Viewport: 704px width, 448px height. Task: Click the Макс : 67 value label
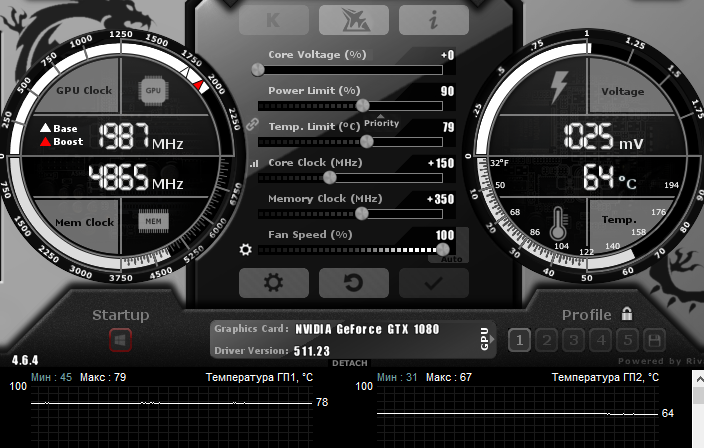[x=449, y=377]
